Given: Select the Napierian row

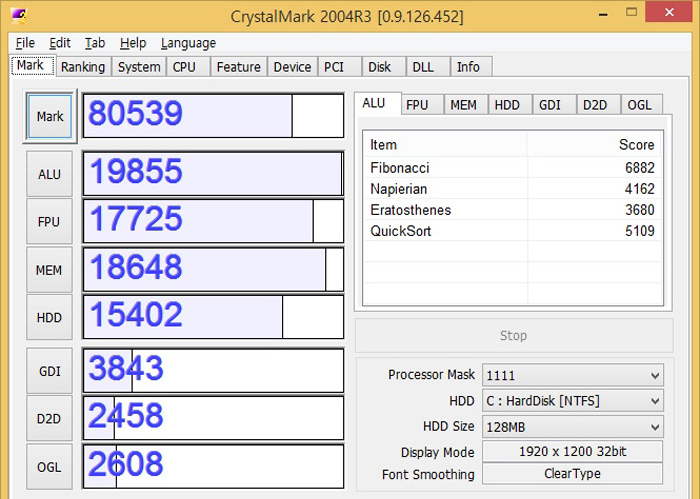Looking at the screenshot, I should [512, 188].
